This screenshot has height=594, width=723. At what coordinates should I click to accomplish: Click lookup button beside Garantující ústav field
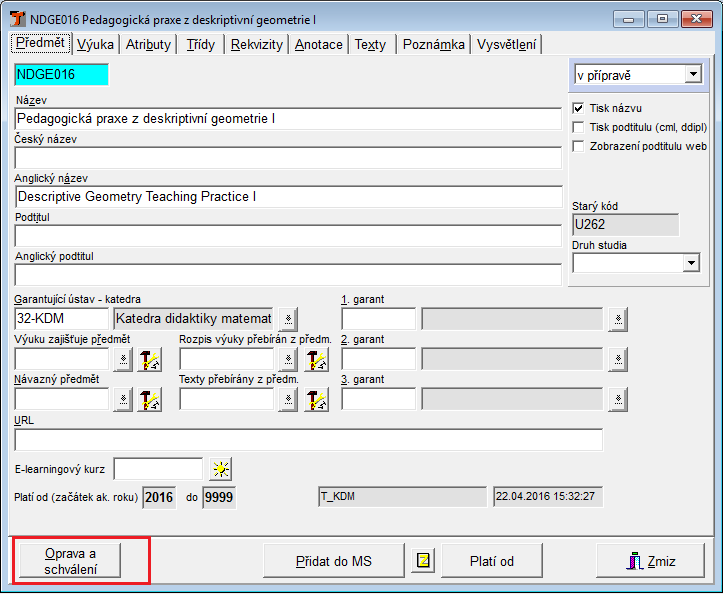pos(288,319)
